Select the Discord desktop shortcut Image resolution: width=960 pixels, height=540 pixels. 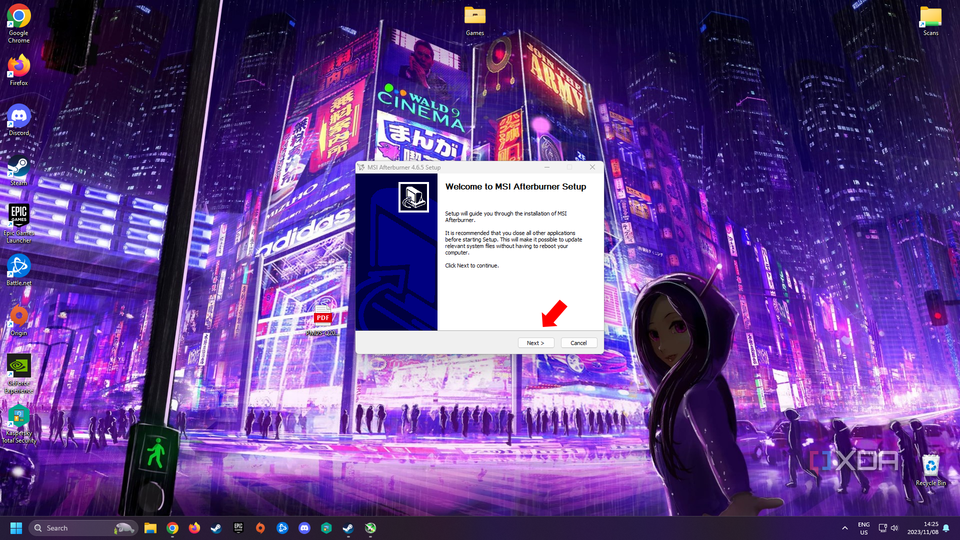(x=18, y=119)
